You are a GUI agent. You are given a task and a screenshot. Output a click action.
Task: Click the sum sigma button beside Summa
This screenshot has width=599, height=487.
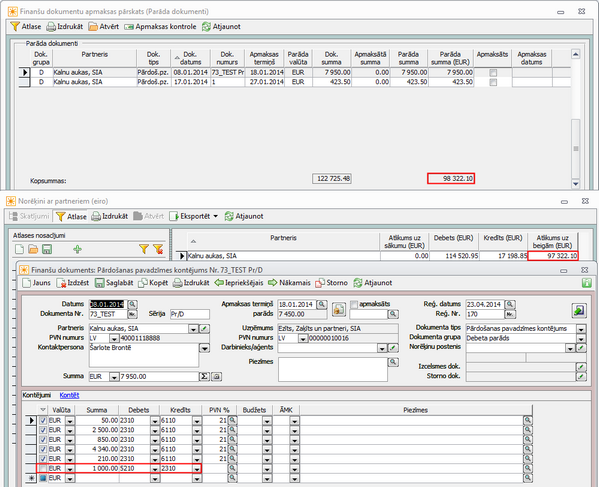204,377
